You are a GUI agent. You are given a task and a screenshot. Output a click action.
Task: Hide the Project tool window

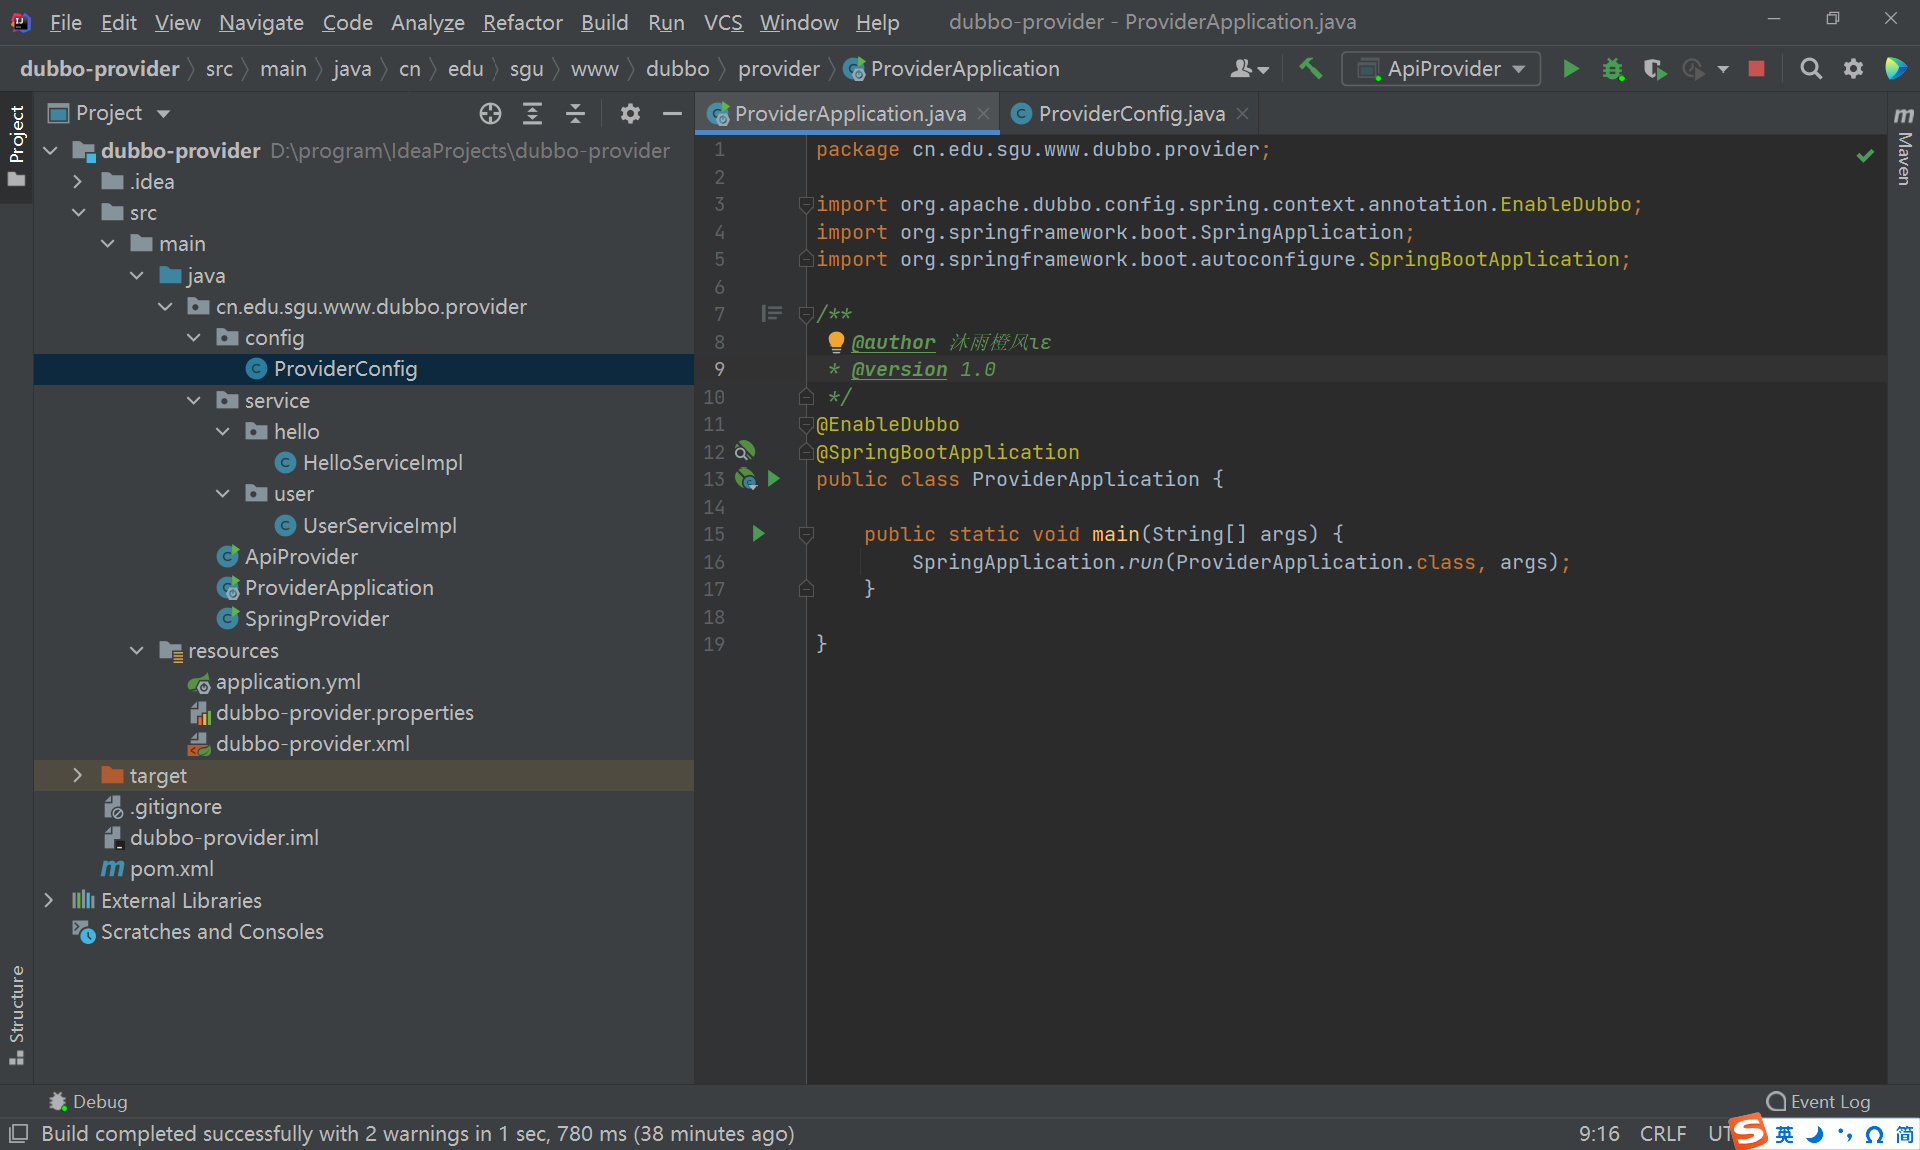[x=672, y=113]
